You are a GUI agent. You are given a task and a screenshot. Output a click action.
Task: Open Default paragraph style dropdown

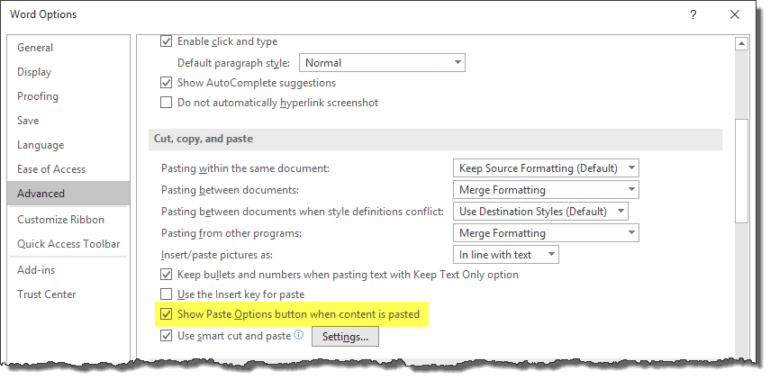[x=382, y=63]
